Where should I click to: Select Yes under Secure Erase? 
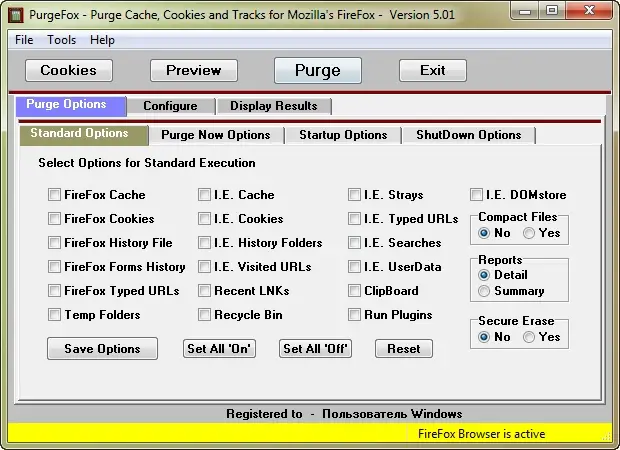(529, 337)
